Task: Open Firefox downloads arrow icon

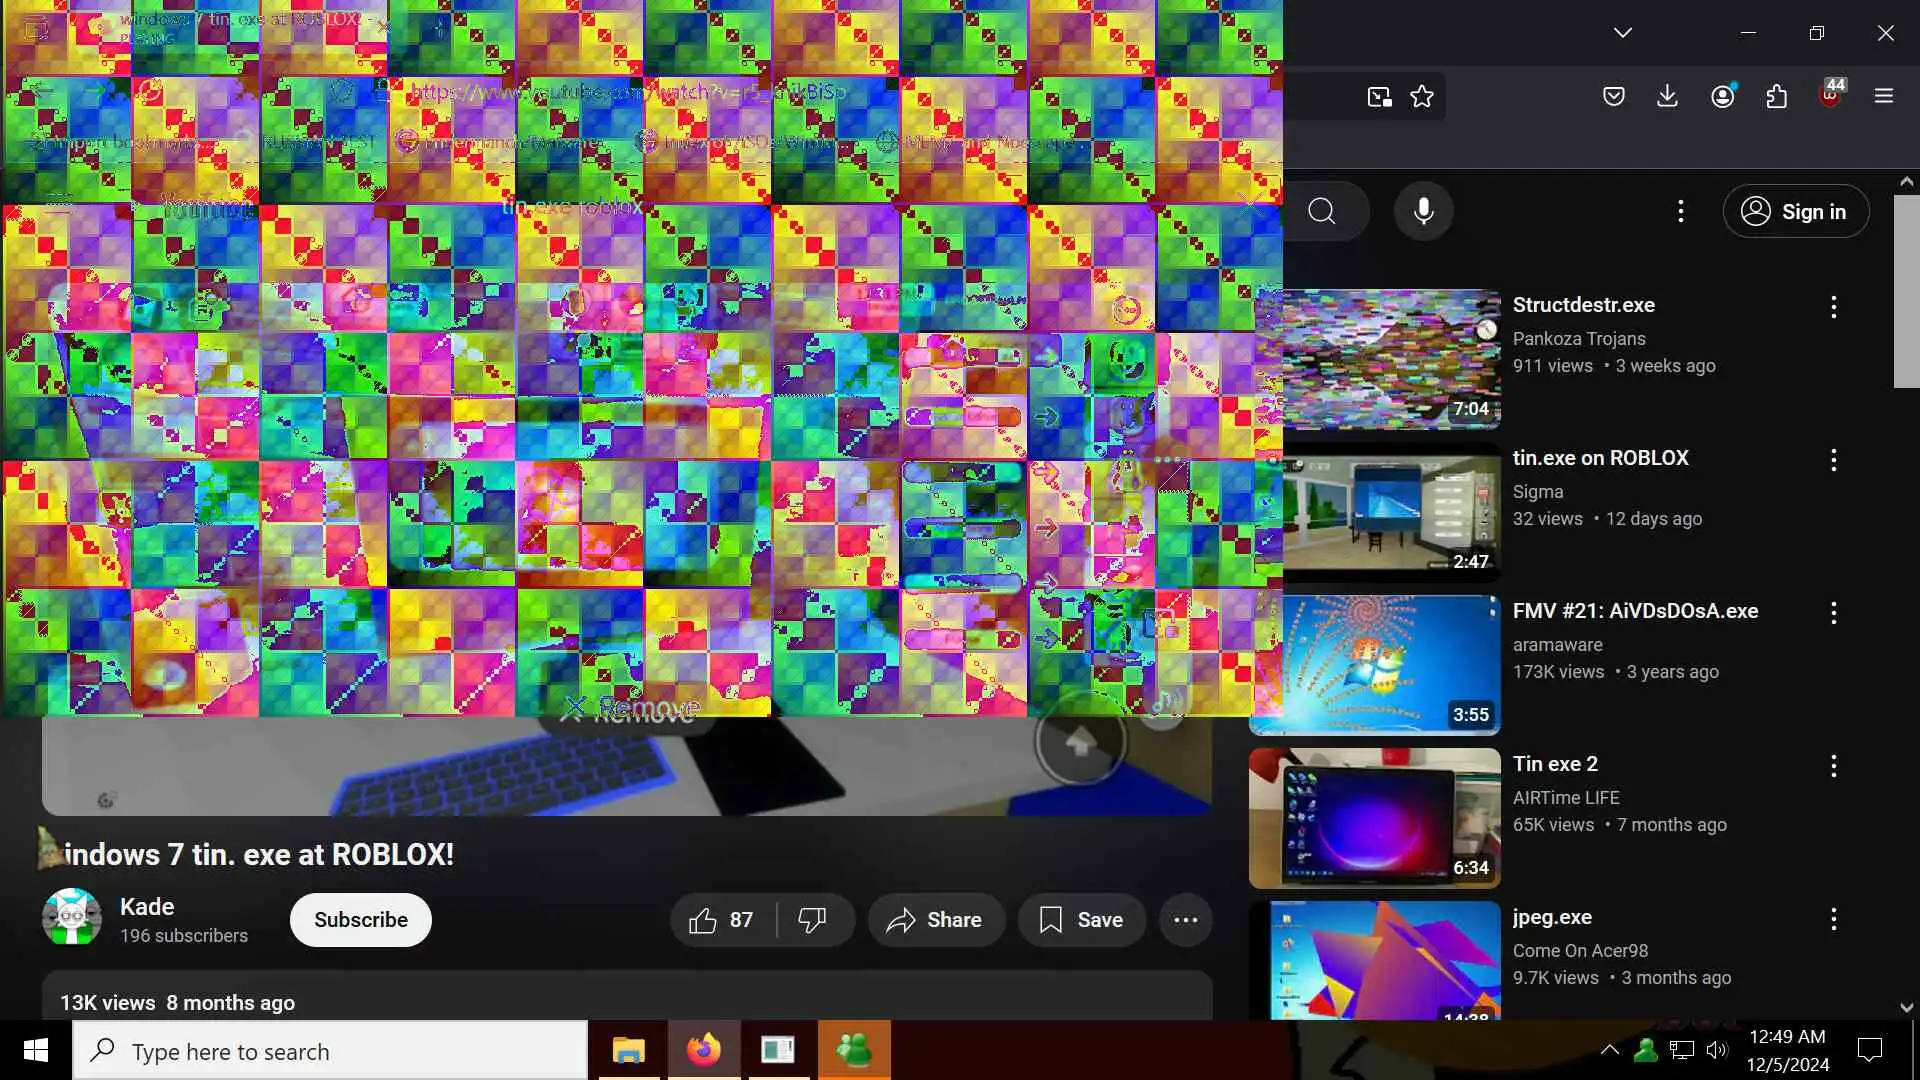Action: click(x=1667, y=96)
